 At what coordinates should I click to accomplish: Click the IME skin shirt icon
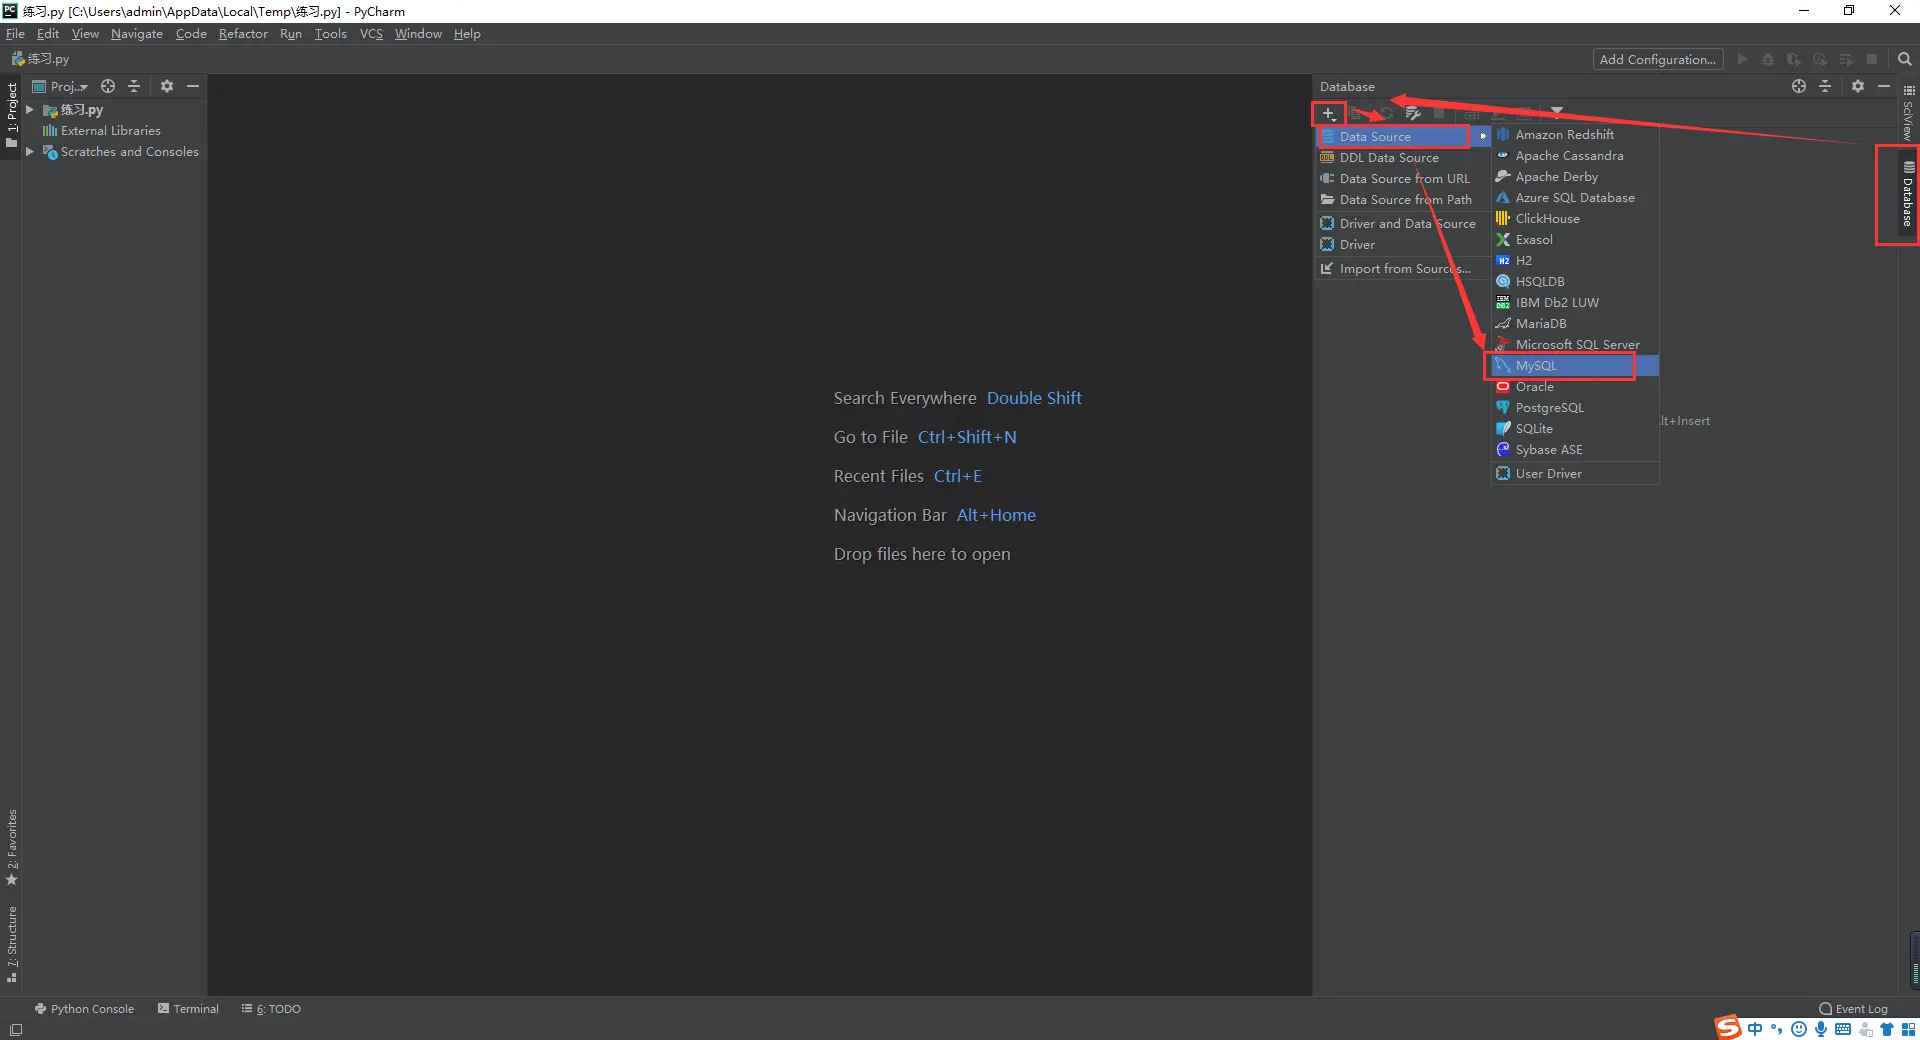(x=1887, y=1029)
